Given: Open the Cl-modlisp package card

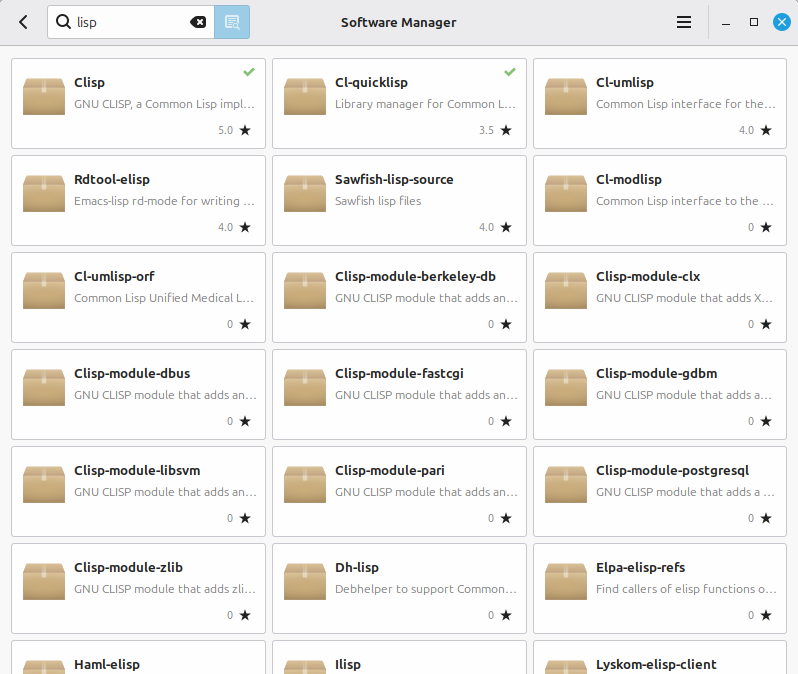Looking at the screenshot, I should (660, 201).
